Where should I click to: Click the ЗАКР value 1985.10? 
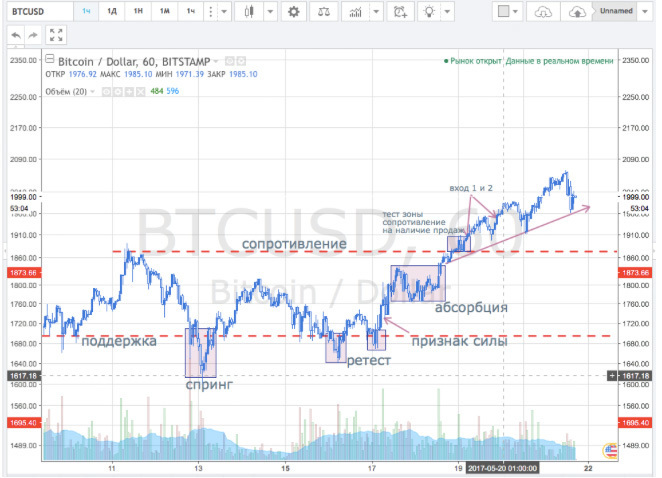243,74
